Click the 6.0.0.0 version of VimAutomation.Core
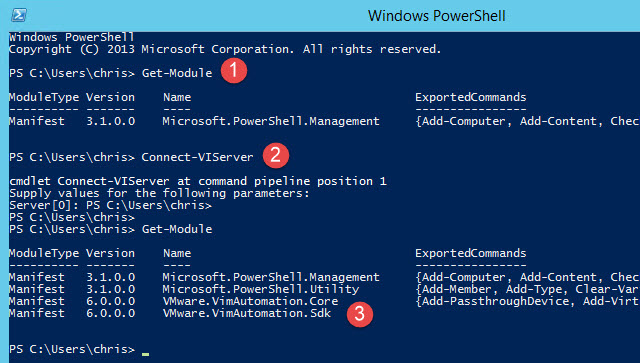The height and width of the screenshot is (363, 640). [110, 301]
